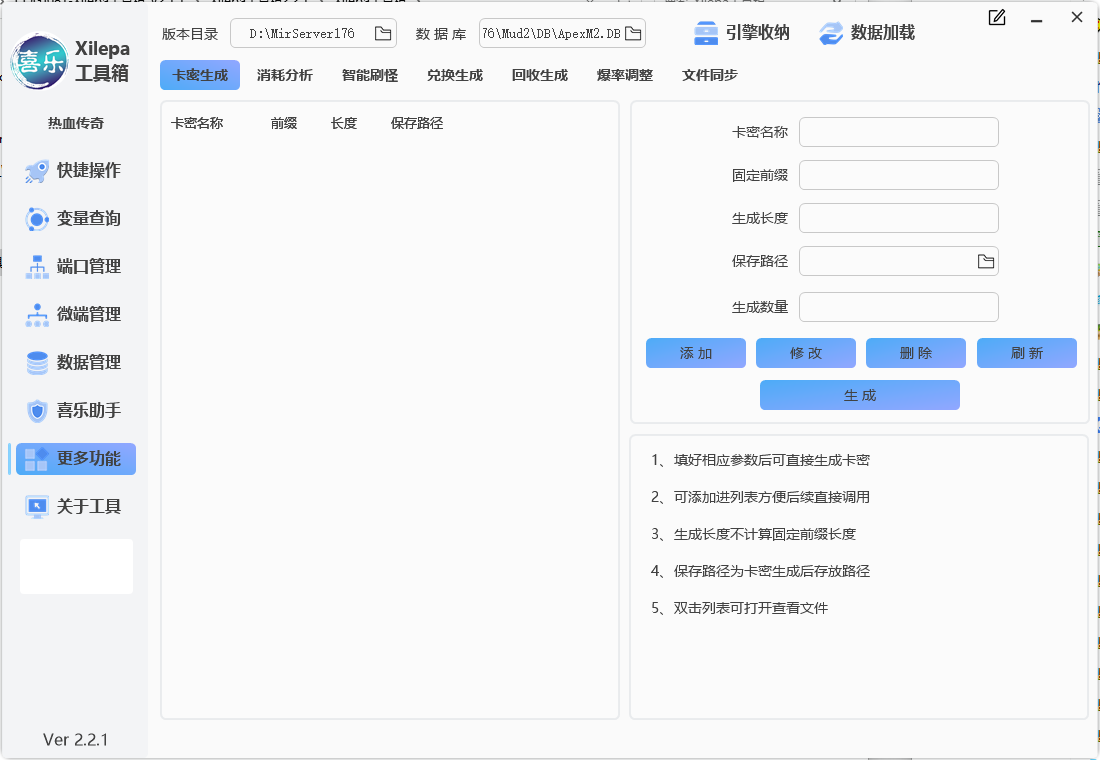Switch to 文件同步 tab
This screenshot has height=760, width=1100.
click(x=709, y=75)
